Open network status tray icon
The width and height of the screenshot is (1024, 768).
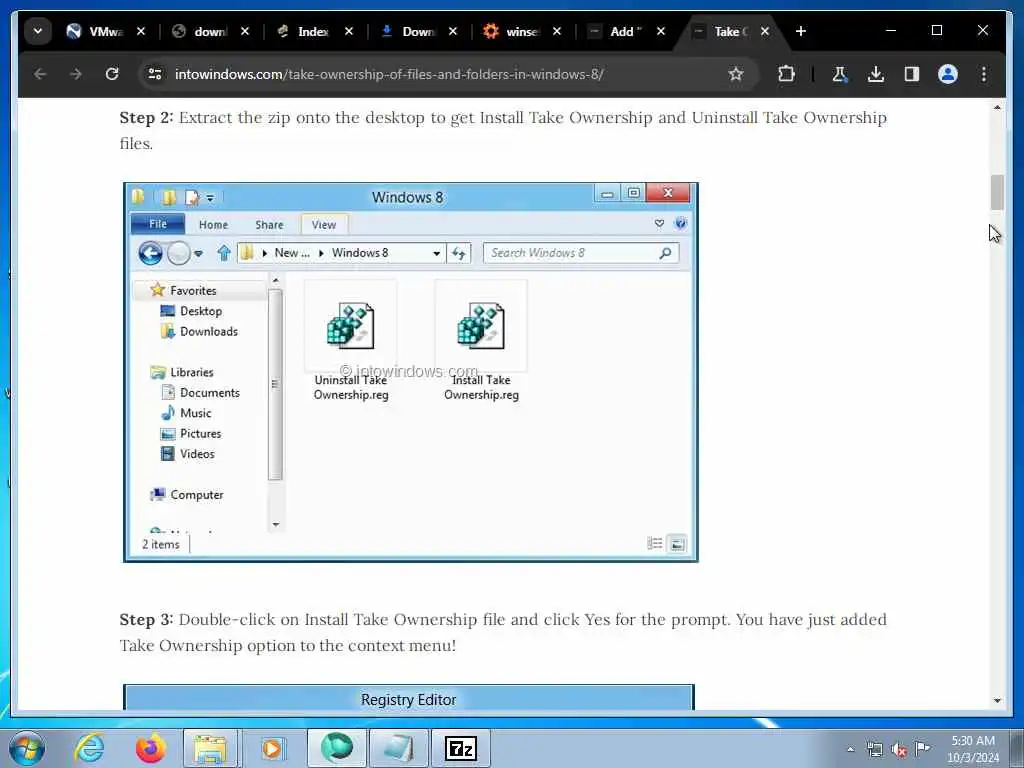[874, 750]
